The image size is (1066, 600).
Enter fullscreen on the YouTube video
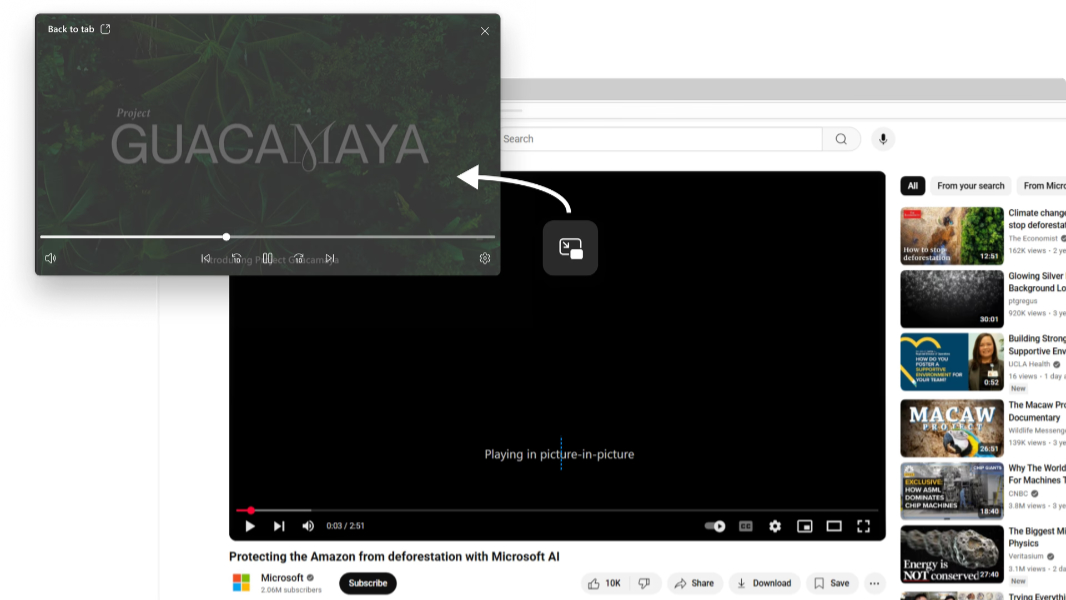[864, 526]
